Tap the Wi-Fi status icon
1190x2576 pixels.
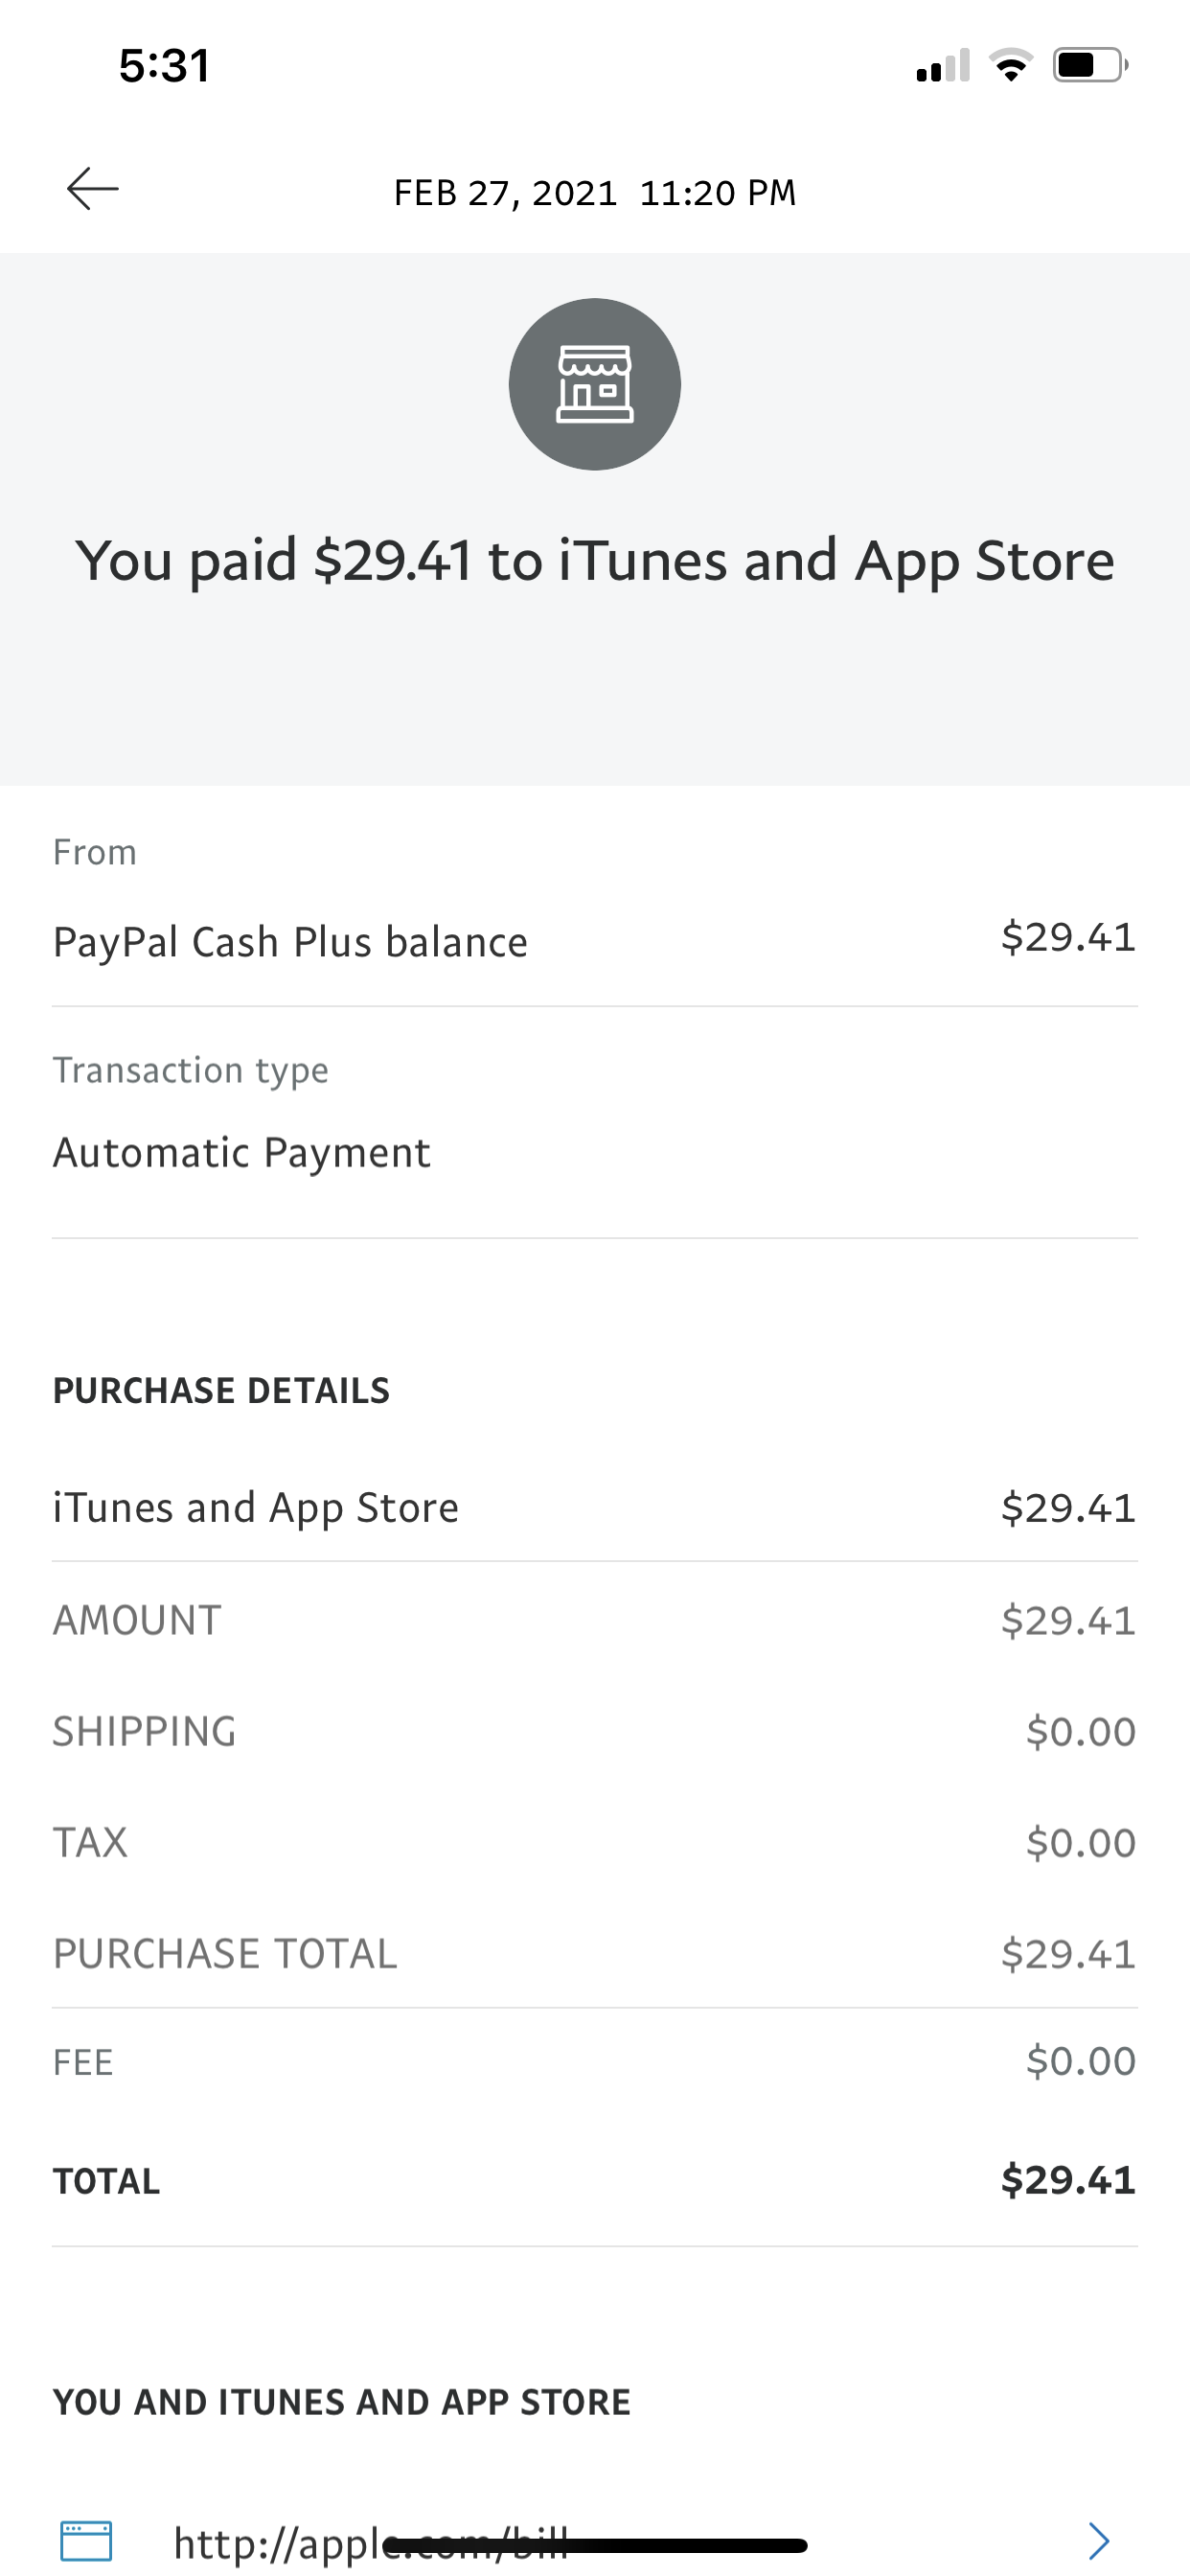click(1011, 66)
